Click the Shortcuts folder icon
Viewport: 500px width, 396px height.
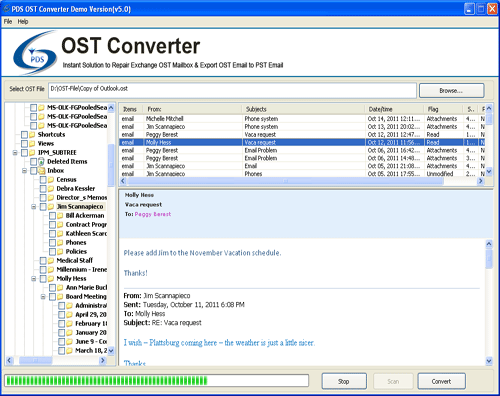(x=32, y=135)
